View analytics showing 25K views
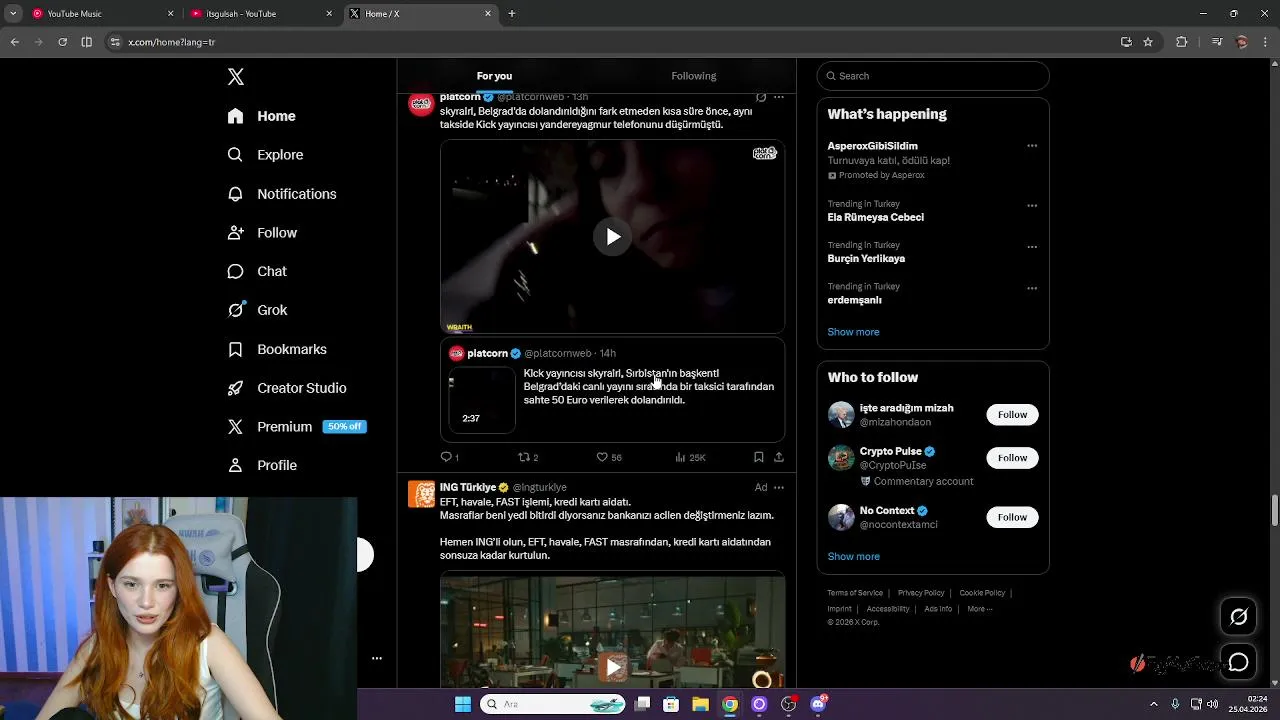The image size is (1280, 720). click(690, 457)
